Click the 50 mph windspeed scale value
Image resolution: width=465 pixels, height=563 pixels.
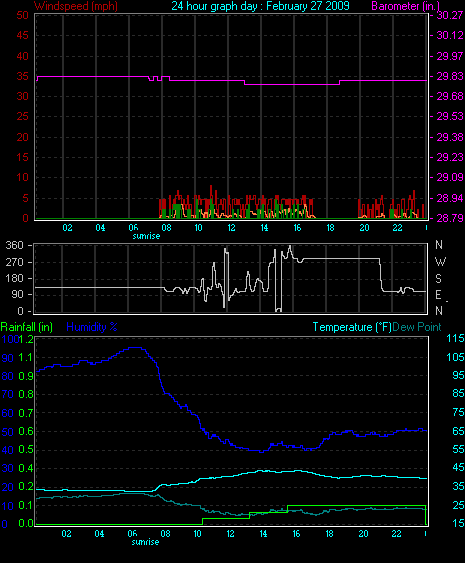(x=22, y=15)
